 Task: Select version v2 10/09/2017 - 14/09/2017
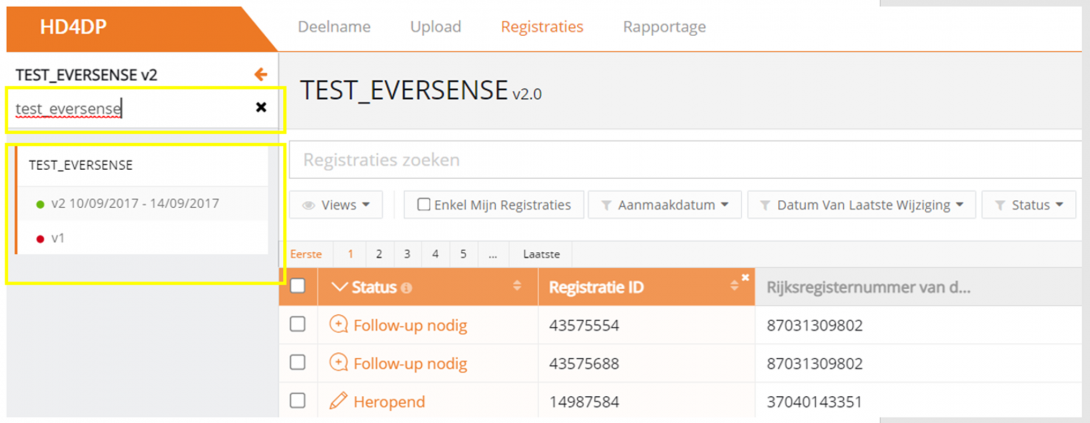[135, 203]
